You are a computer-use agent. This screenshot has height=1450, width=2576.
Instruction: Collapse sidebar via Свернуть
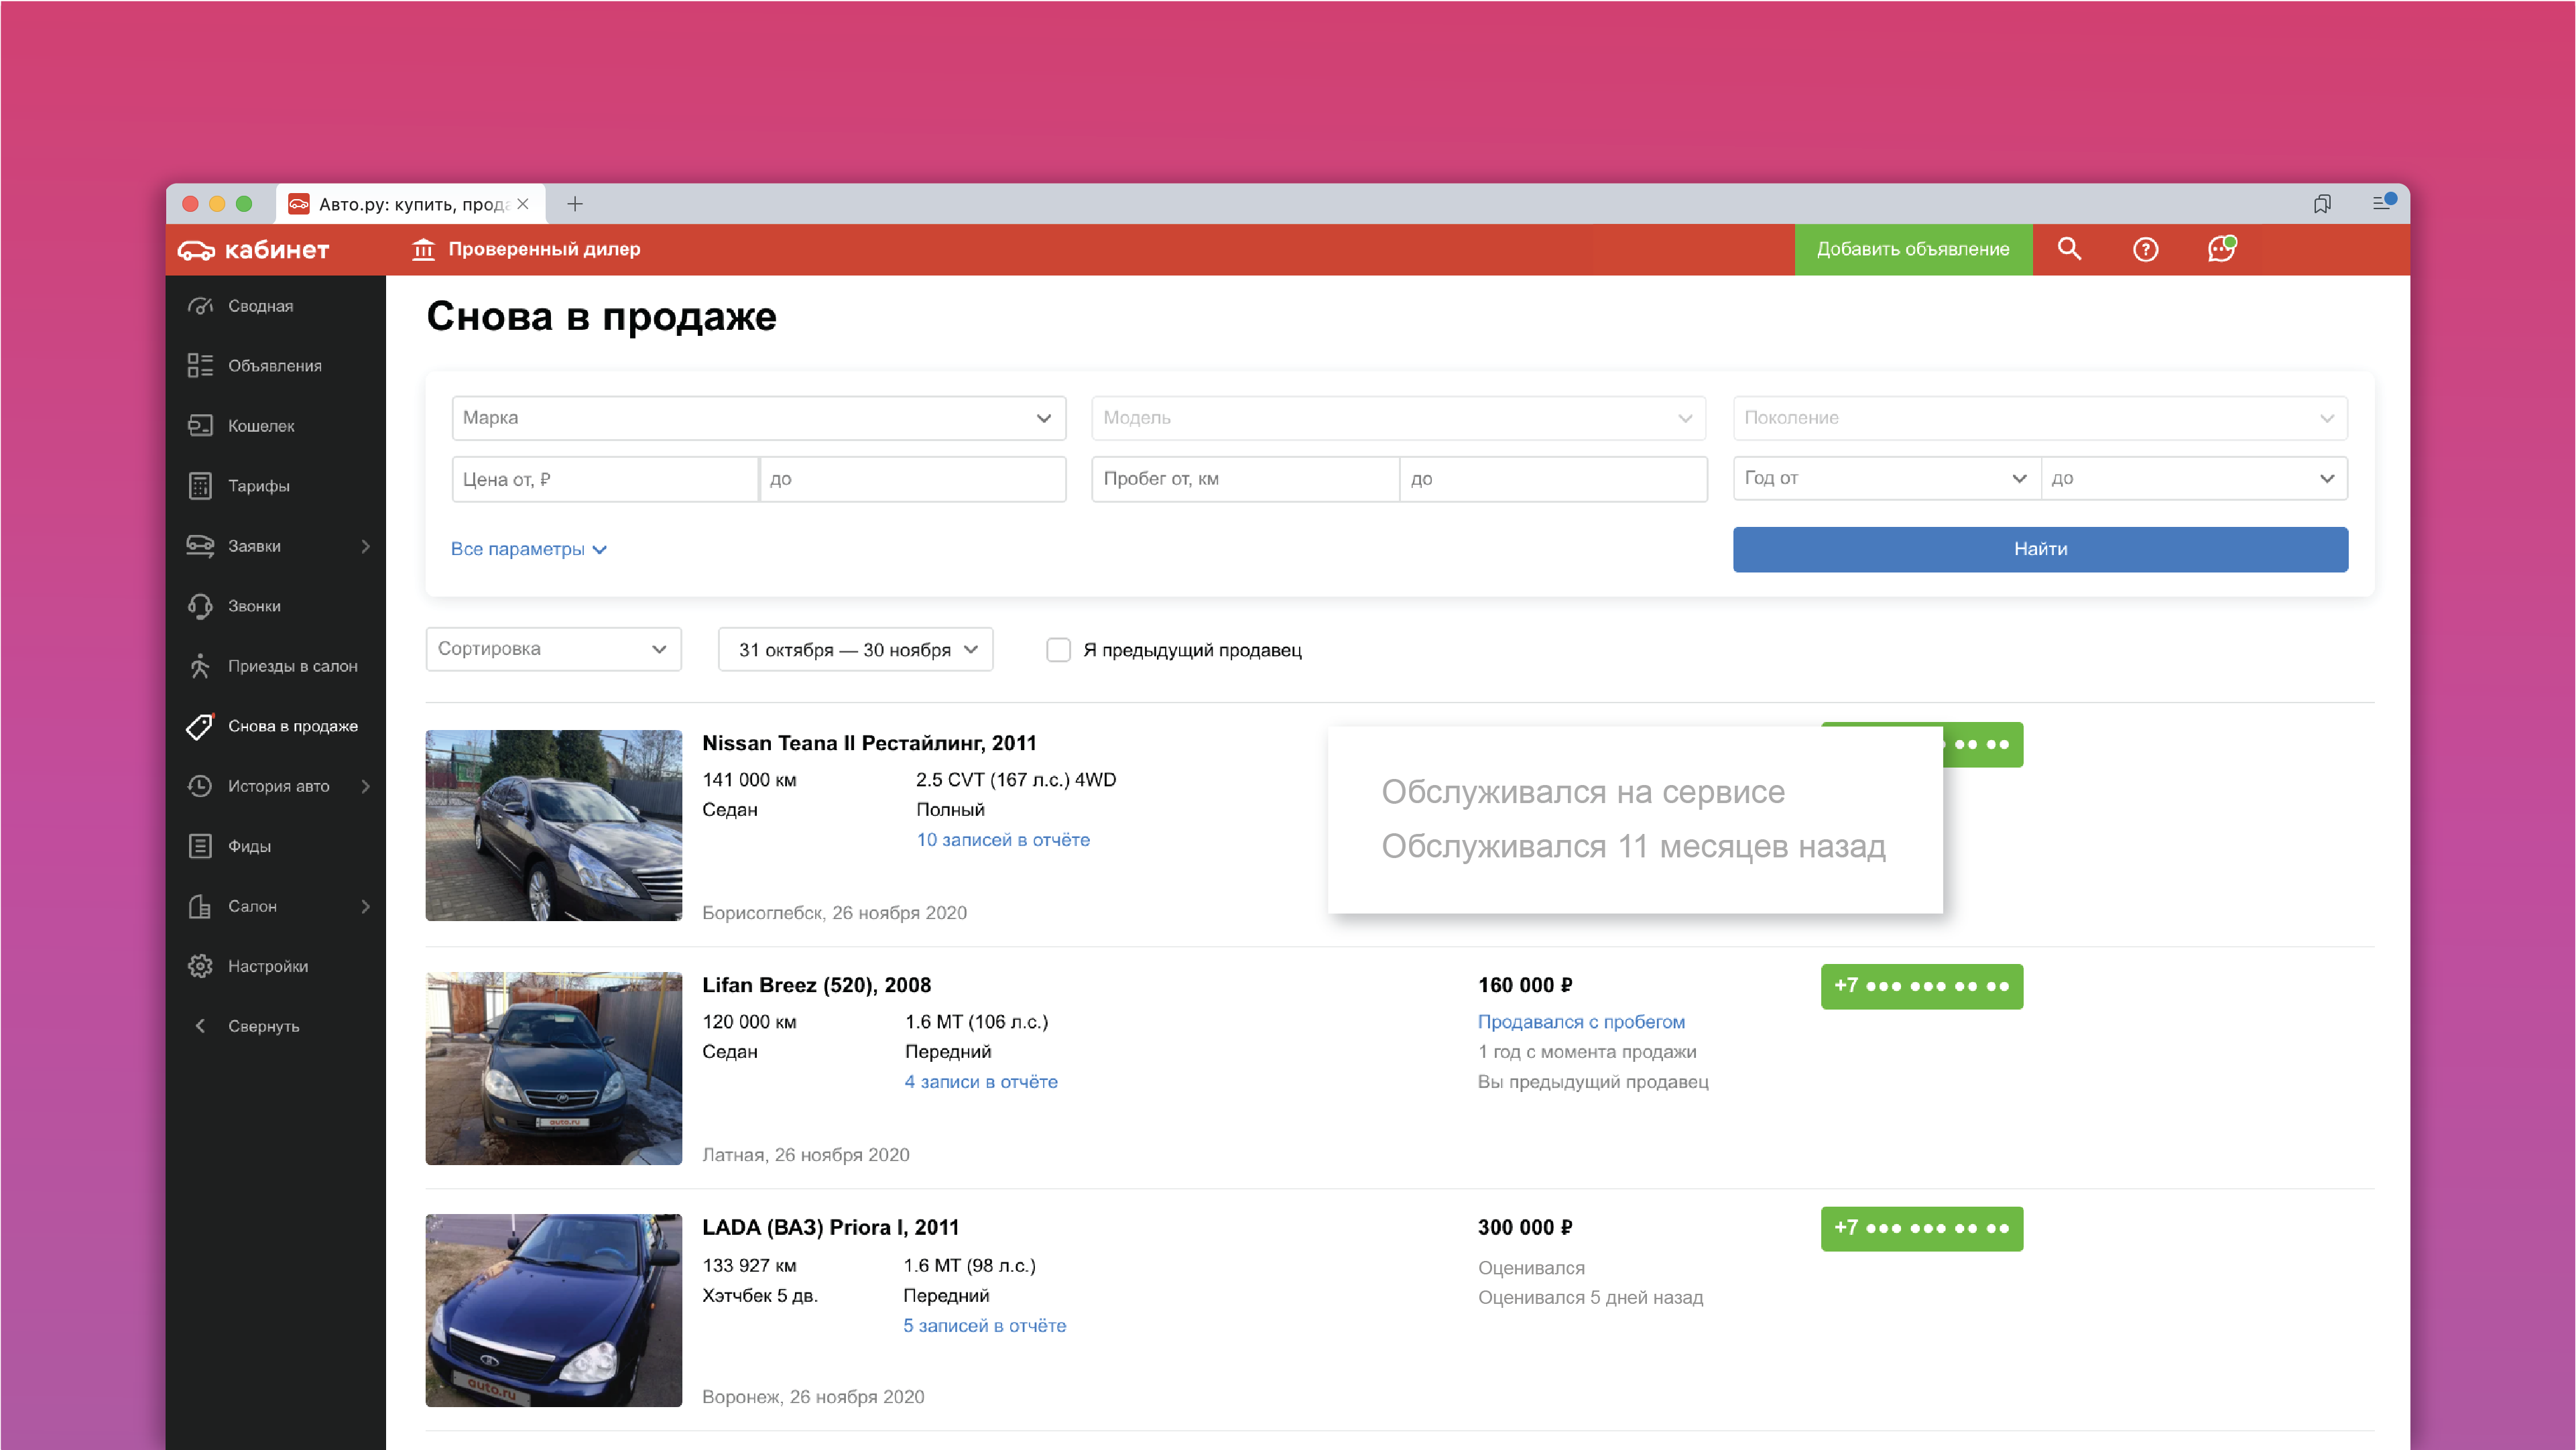point(246,1026)
